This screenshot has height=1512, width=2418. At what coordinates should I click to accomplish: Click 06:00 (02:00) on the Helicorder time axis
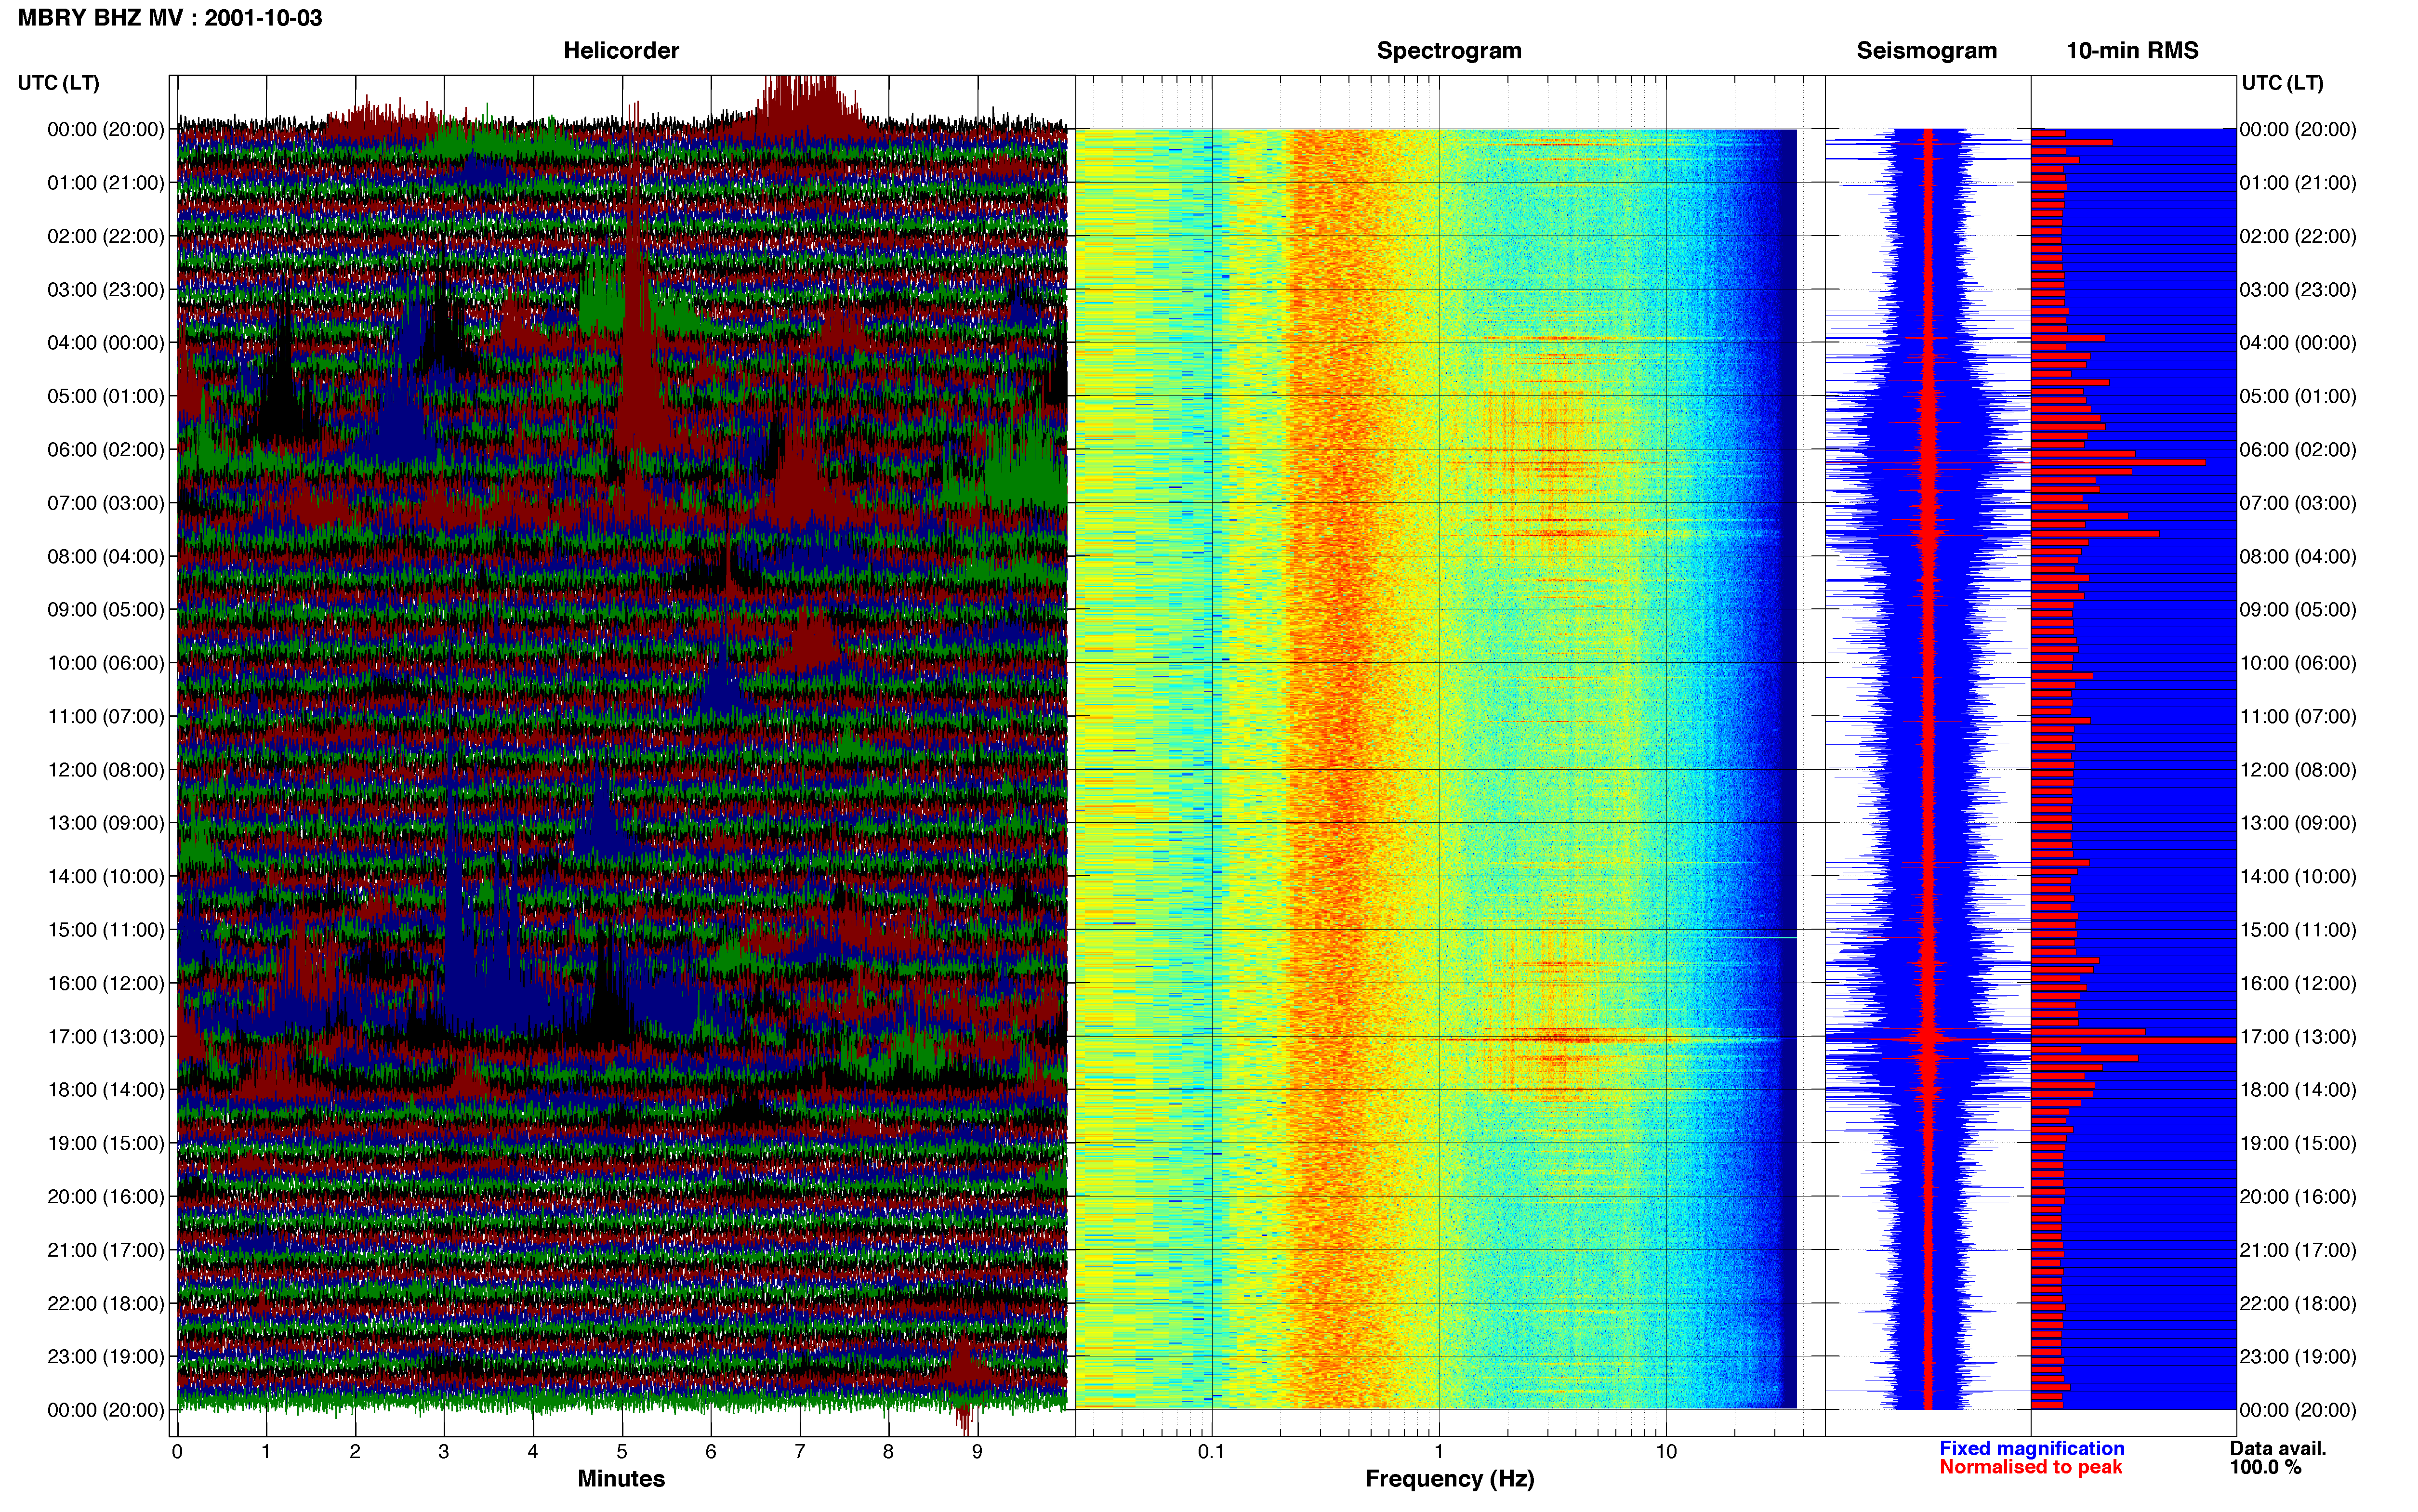(106, 450)
